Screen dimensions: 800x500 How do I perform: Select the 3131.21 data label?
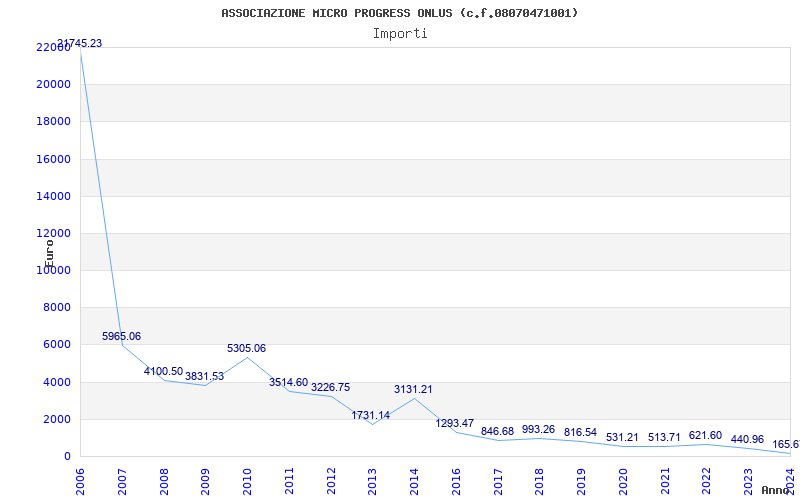click(413, 389)
